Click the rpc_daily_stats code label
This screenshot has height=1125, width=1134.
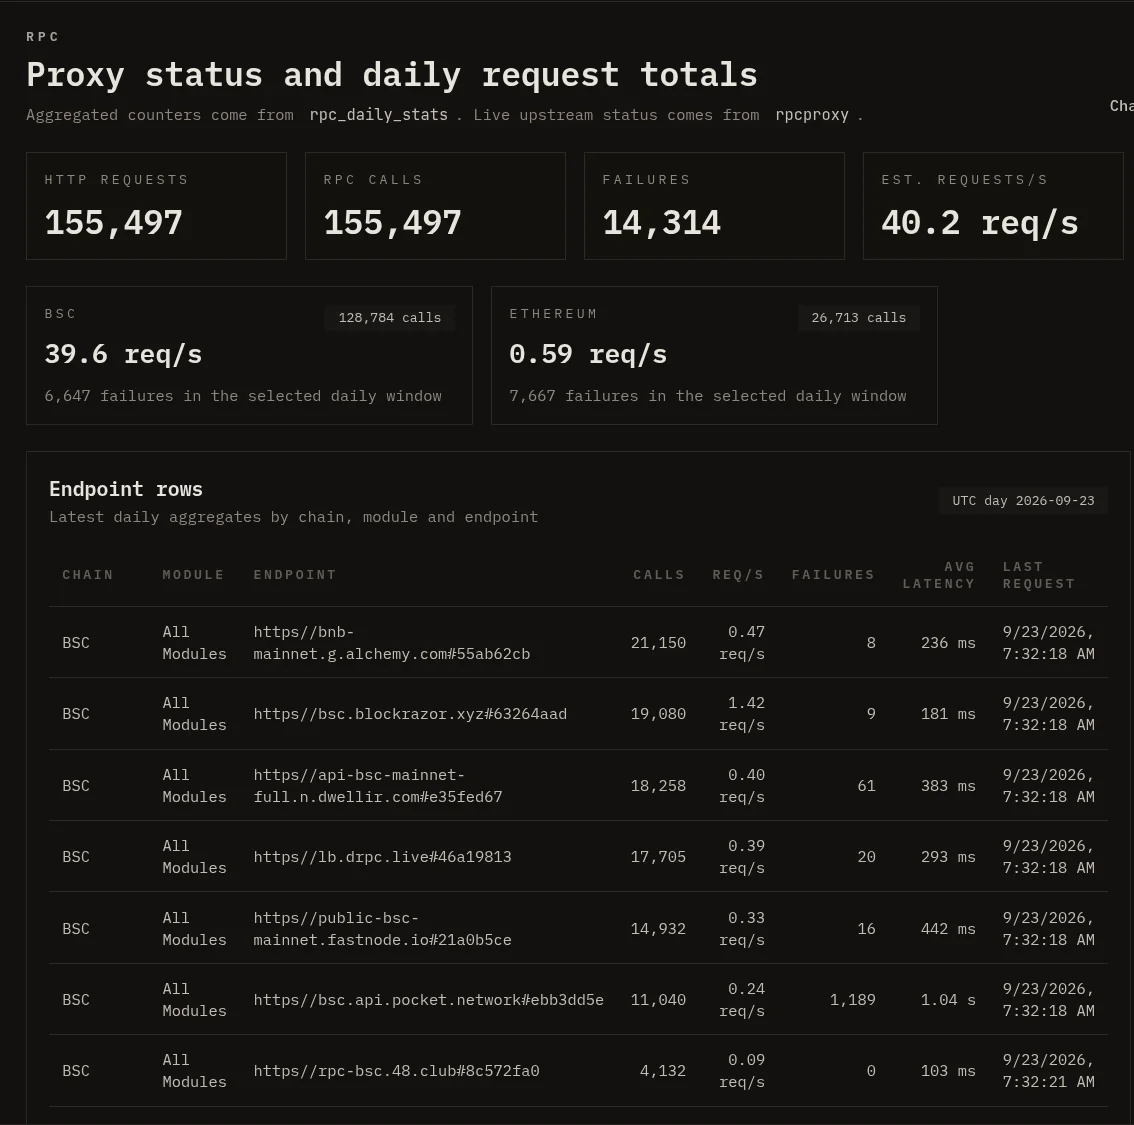pos(378,115)
